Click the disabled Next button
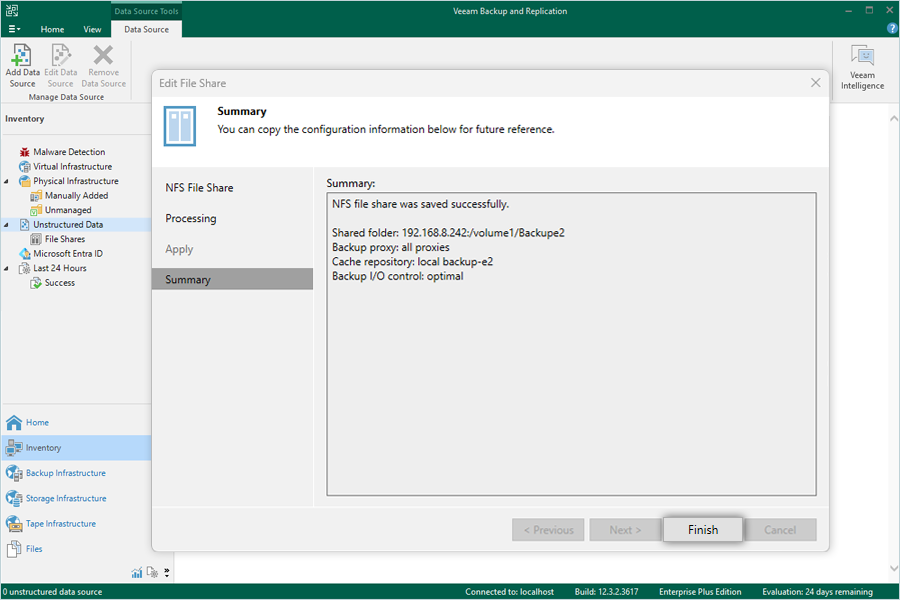 coord(625,530)
